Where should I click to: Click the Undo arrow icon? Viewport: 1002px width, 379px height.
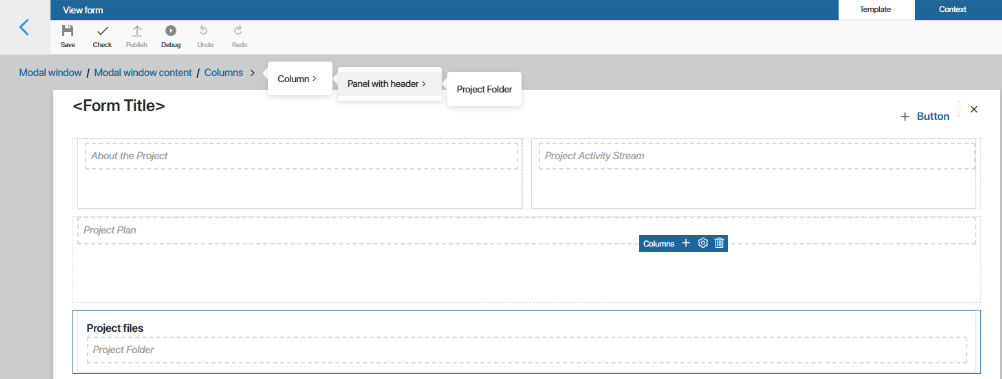204,30
